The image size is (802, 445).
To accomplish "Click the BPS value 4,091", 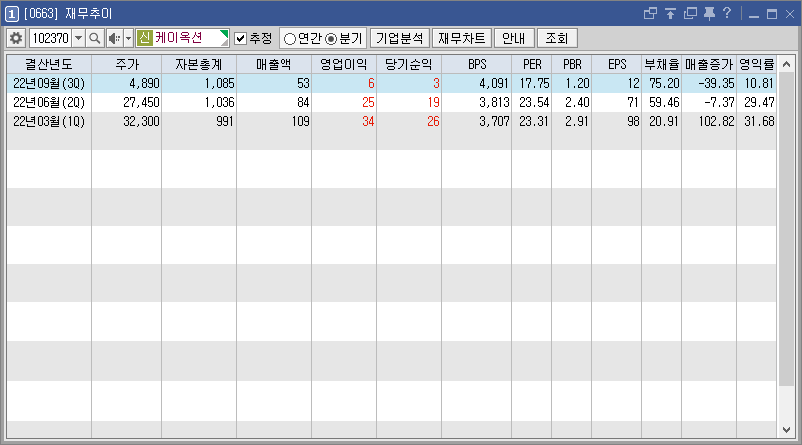I will pos(494,83).
